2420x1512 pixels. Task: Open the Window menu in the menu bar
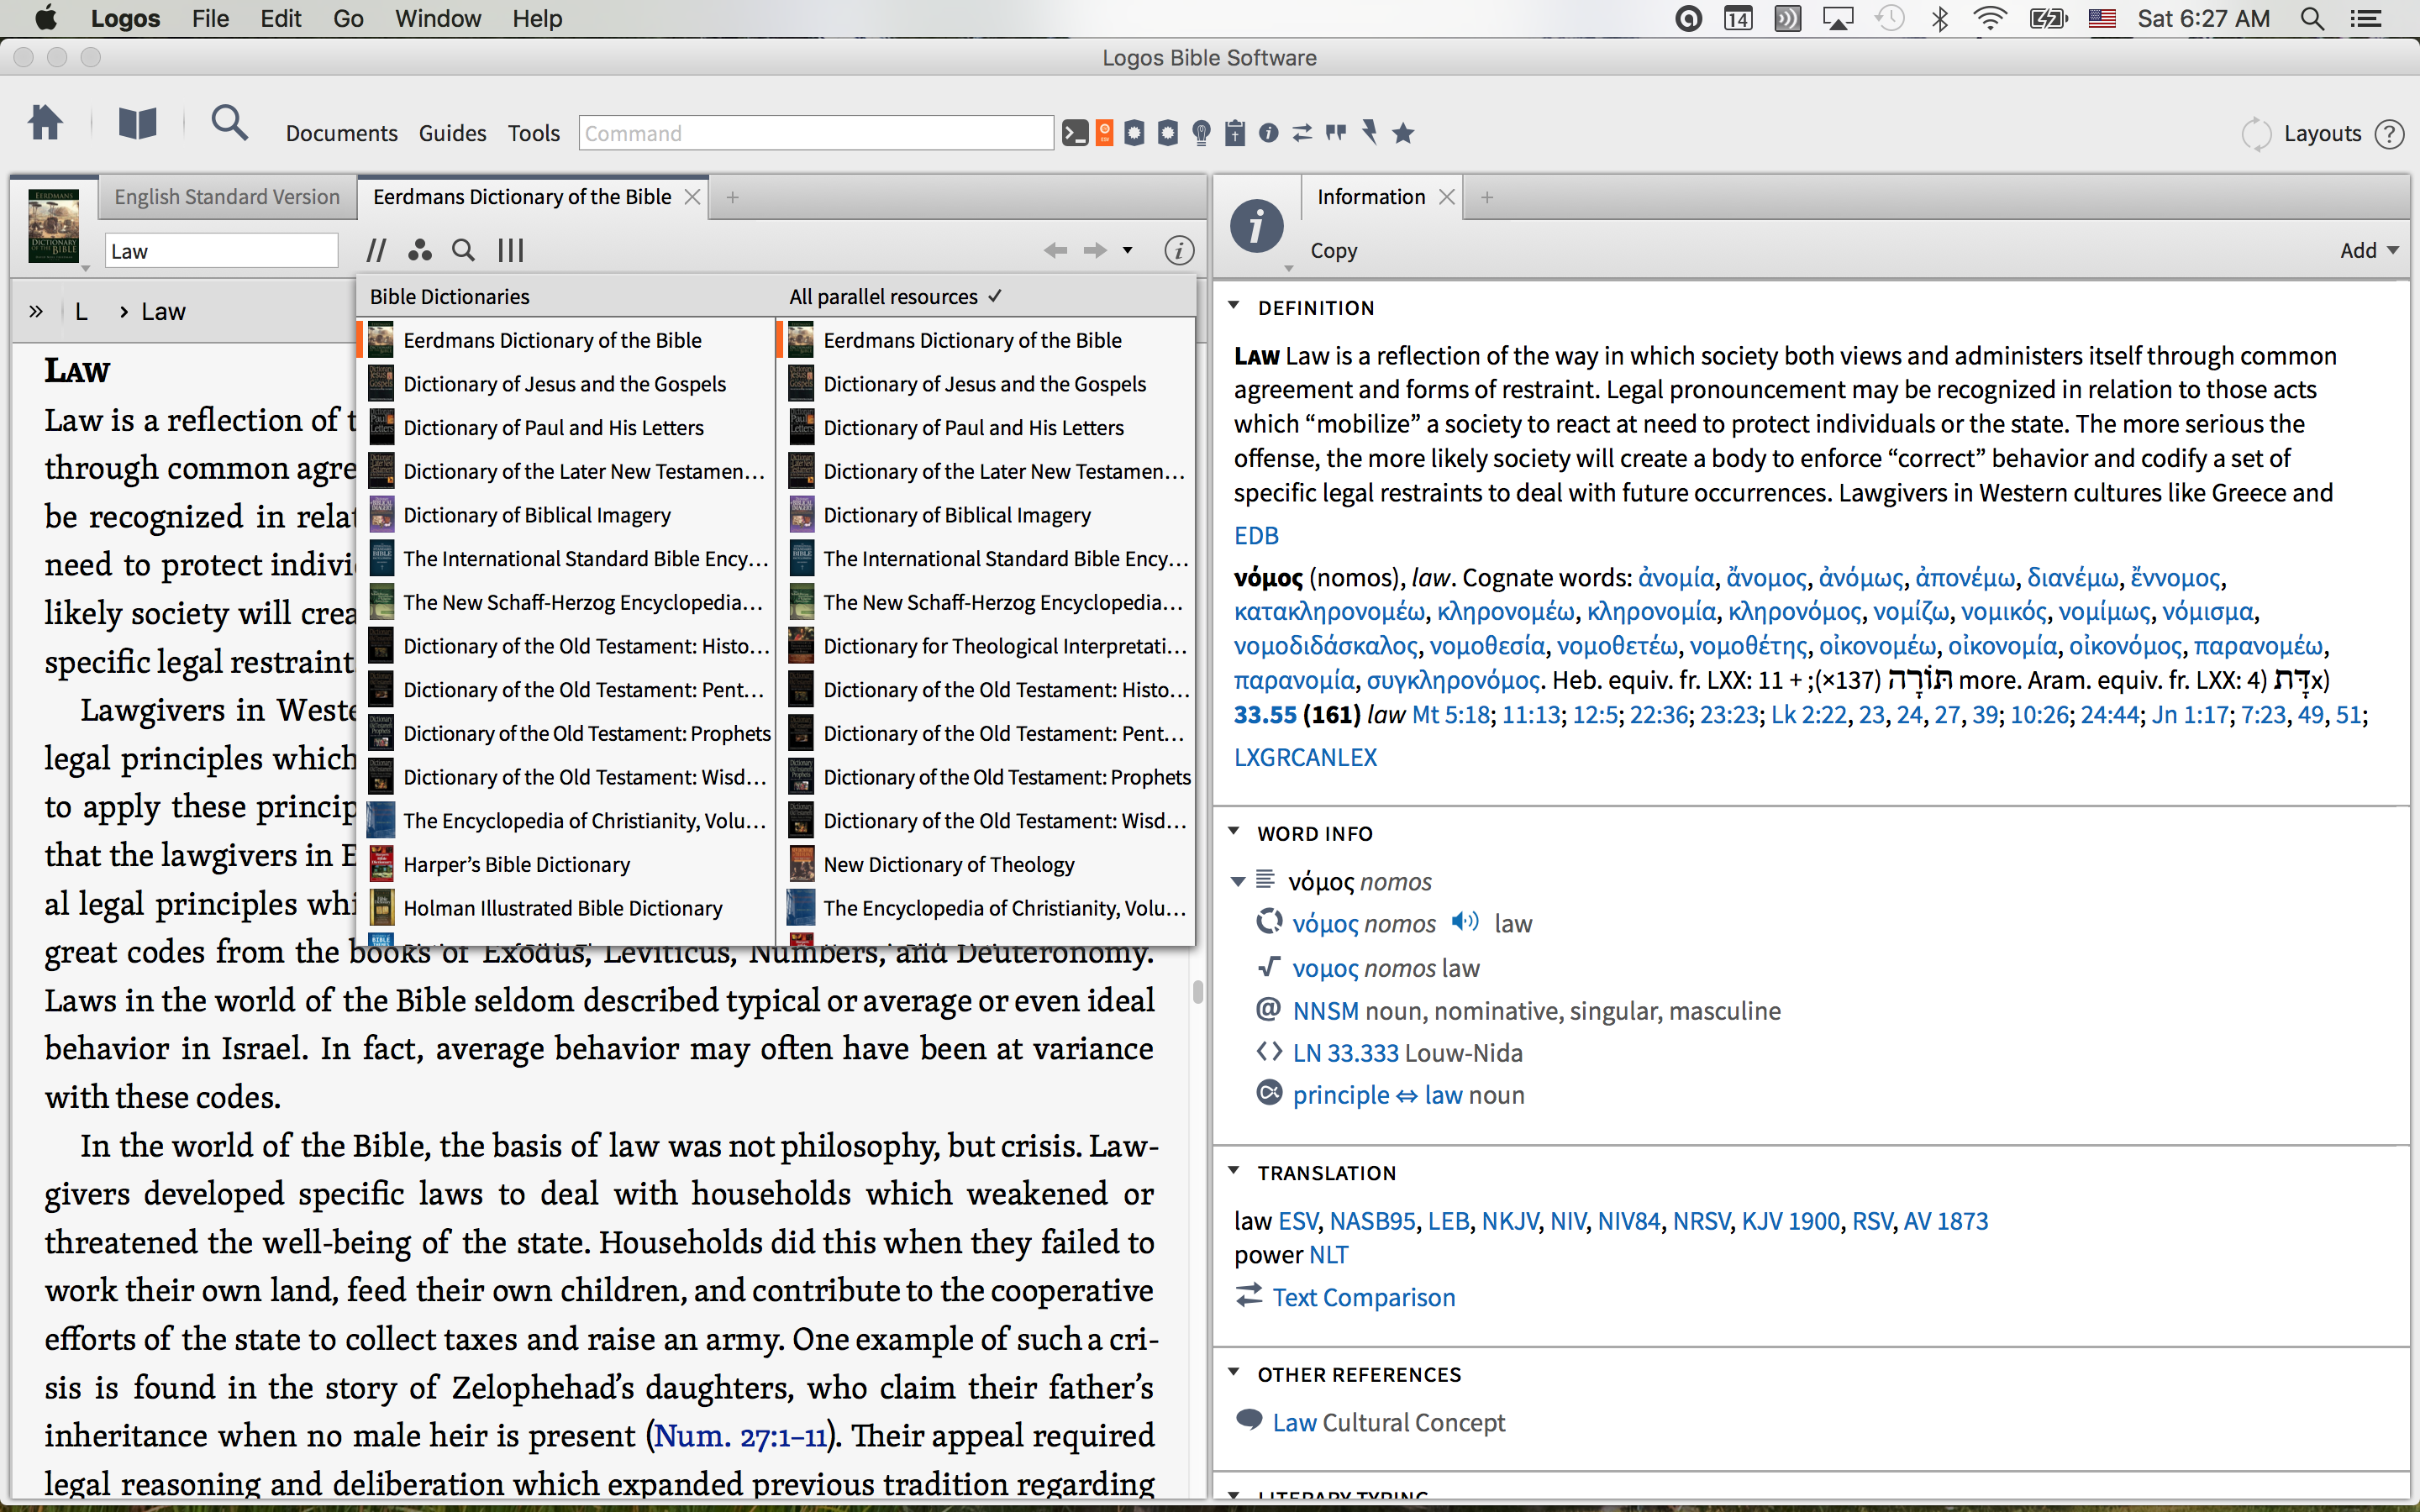point(437,18)
